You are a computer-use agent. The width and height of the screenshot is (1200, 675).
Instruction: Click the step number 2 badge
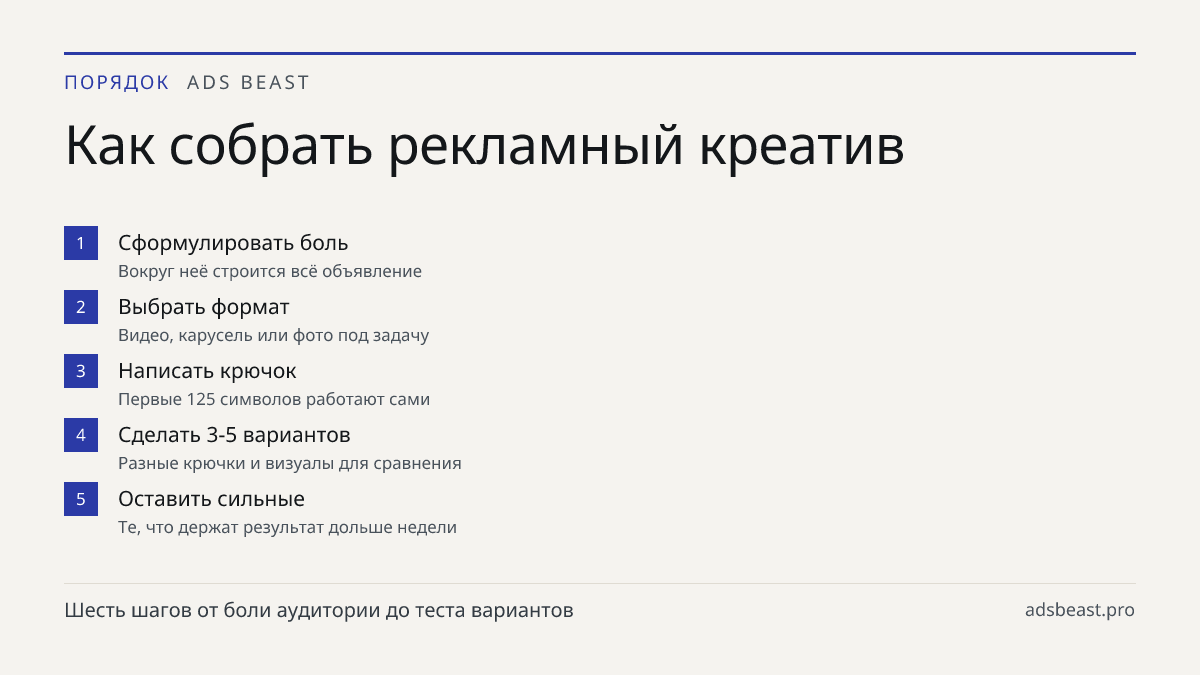click(81, 307)
